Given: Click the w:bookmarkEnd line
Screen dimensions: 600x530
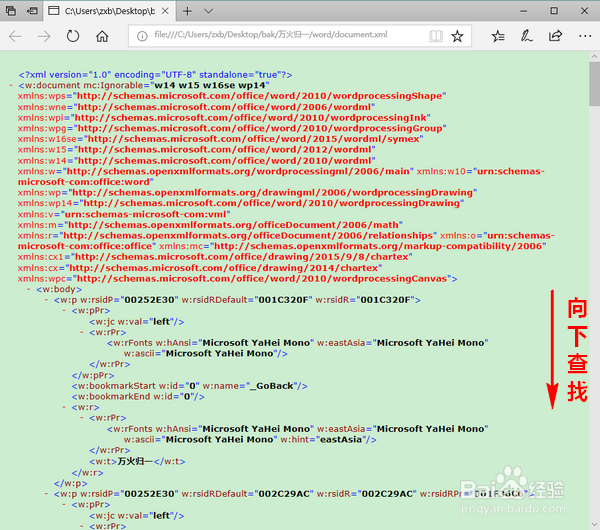Looking at the screenshot, I should [138, 396].
